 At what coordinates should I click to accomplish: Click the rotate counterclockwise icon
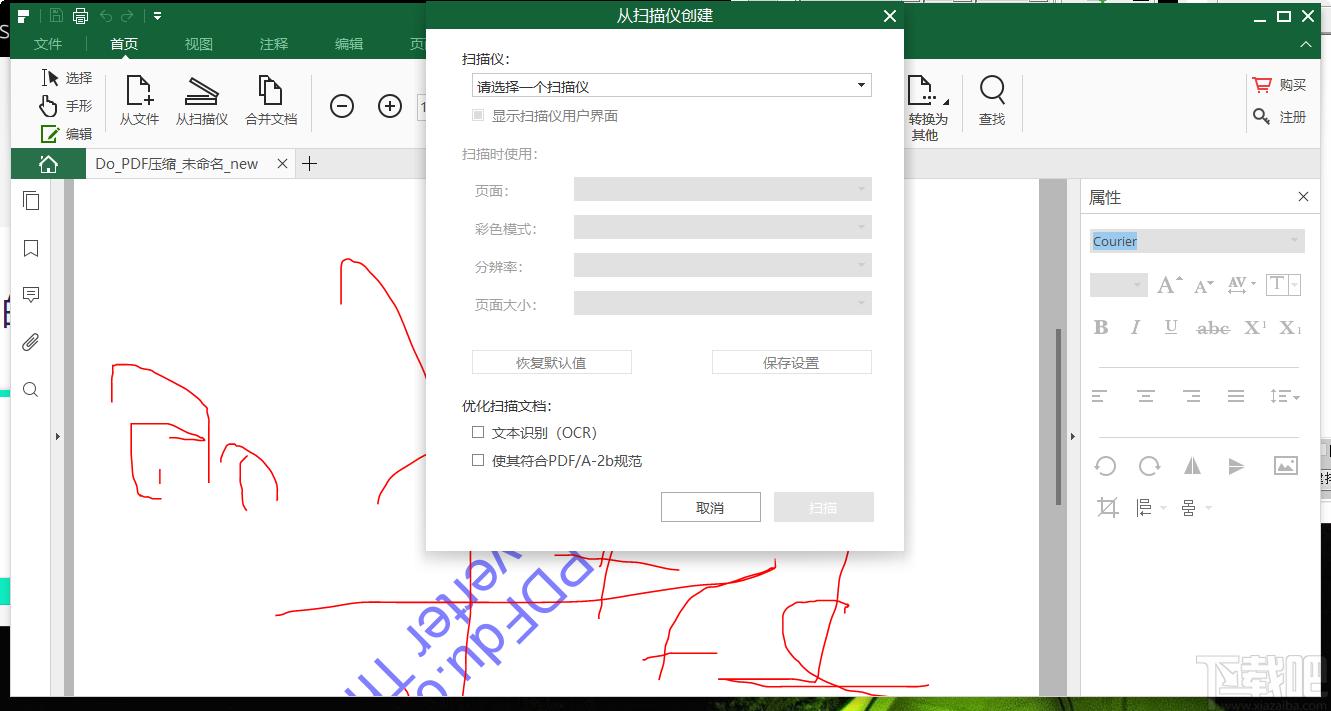pyautogui.click(x=1105, y=466)
